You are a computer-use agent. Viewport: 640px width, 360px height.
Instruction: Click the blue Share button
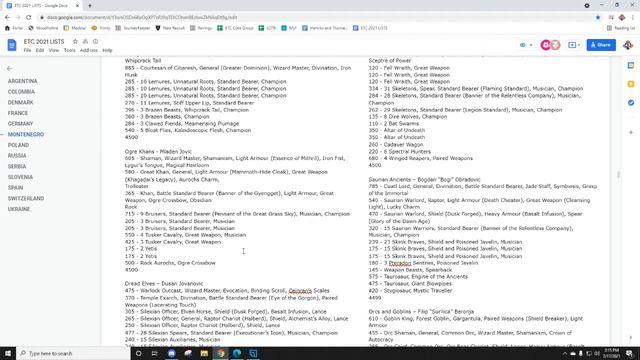click(601, 45)
